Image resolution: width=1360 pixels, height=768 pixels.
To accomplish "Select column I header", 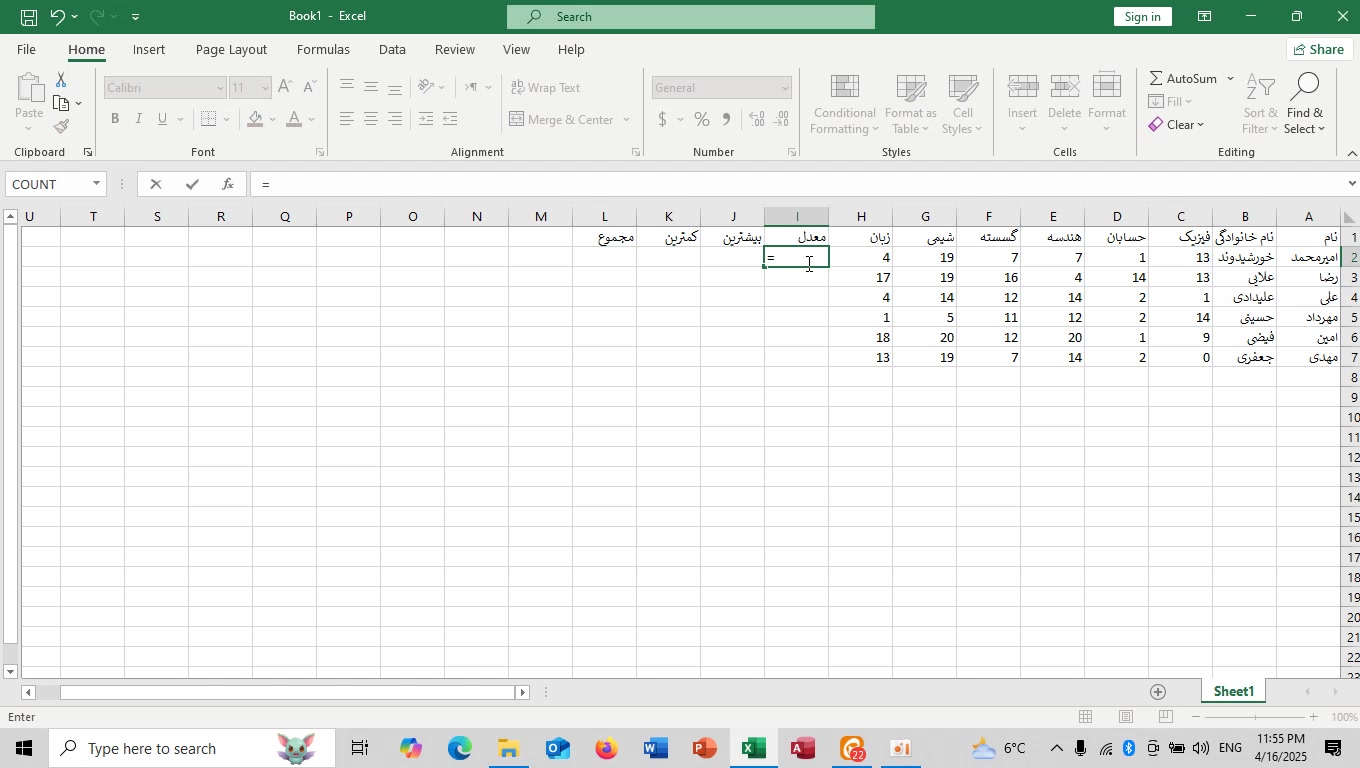I will point(797,217).
